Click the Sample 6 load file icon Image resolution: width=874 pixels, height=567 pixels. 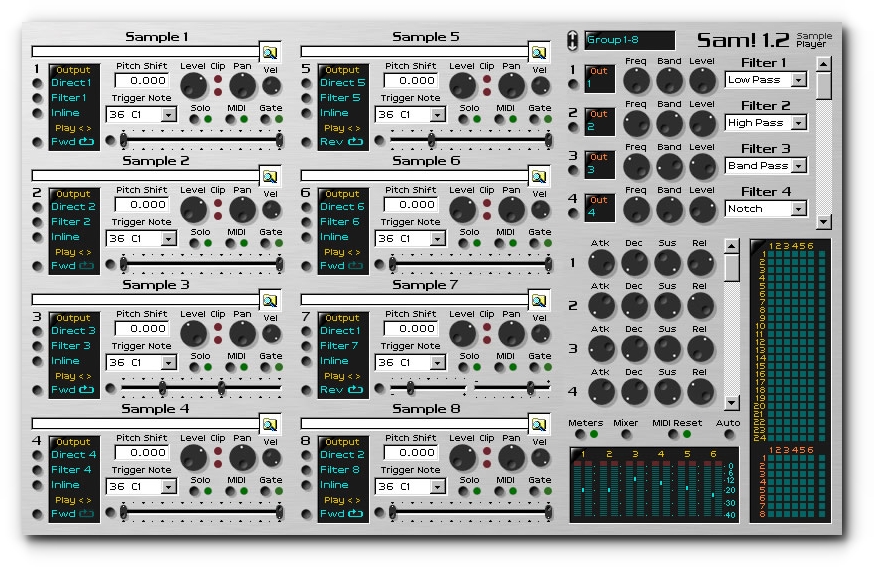click(x=539, y=176)
